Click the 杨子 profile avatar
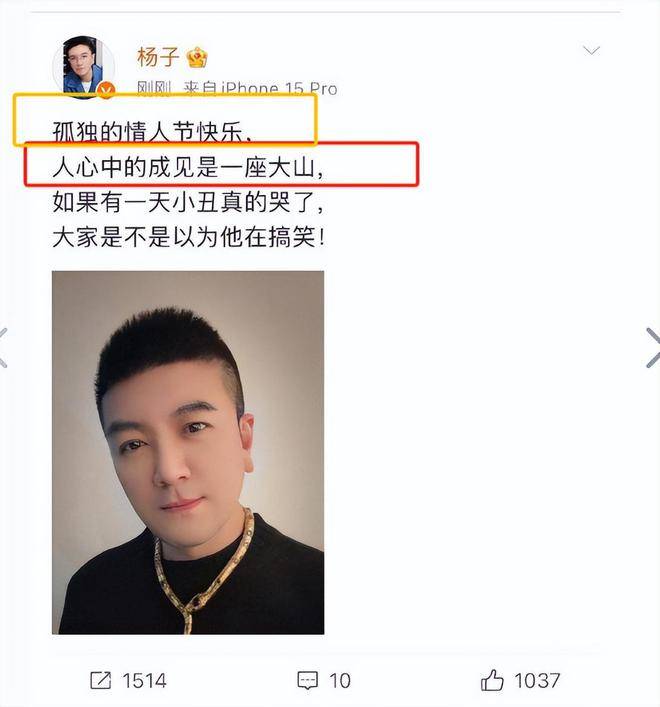The image size is (660, 707). coord(84,67)
